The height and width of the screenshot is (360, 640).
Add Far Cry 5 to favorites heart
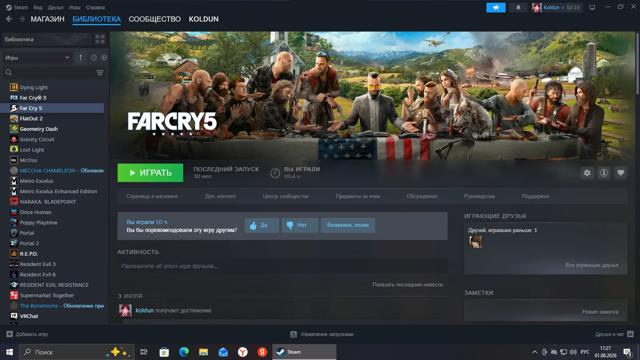click(x=620, y=173)
